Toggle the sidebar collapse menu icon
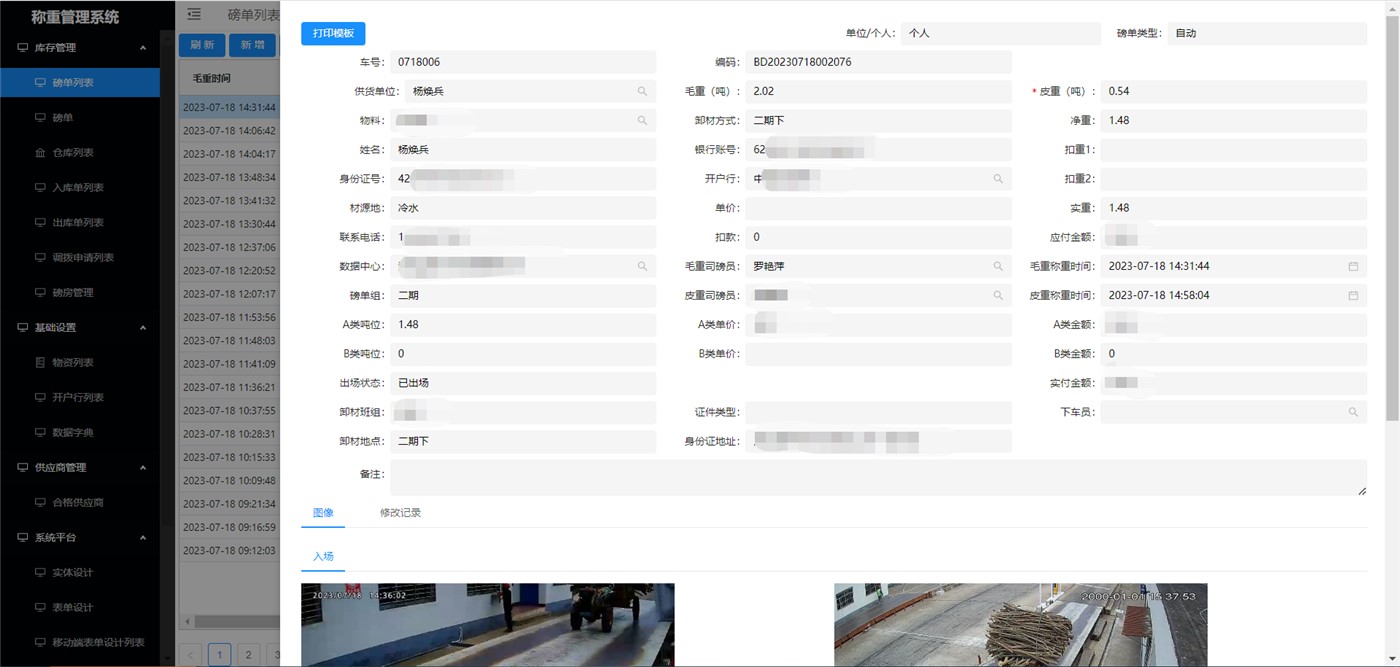Screen dimensions: 1400x667 click(194, 14)
